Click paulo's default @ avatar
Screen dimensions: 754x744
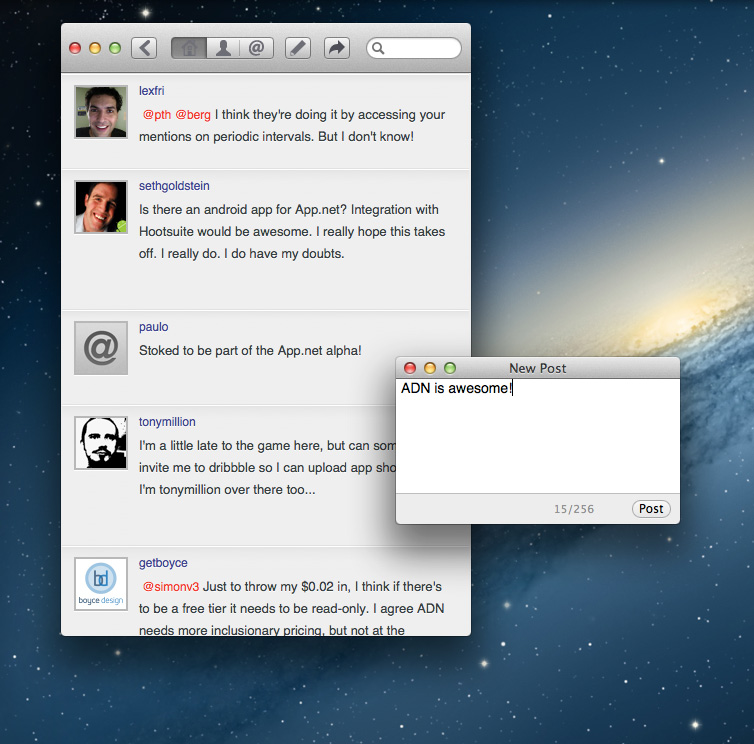(101, 348)
